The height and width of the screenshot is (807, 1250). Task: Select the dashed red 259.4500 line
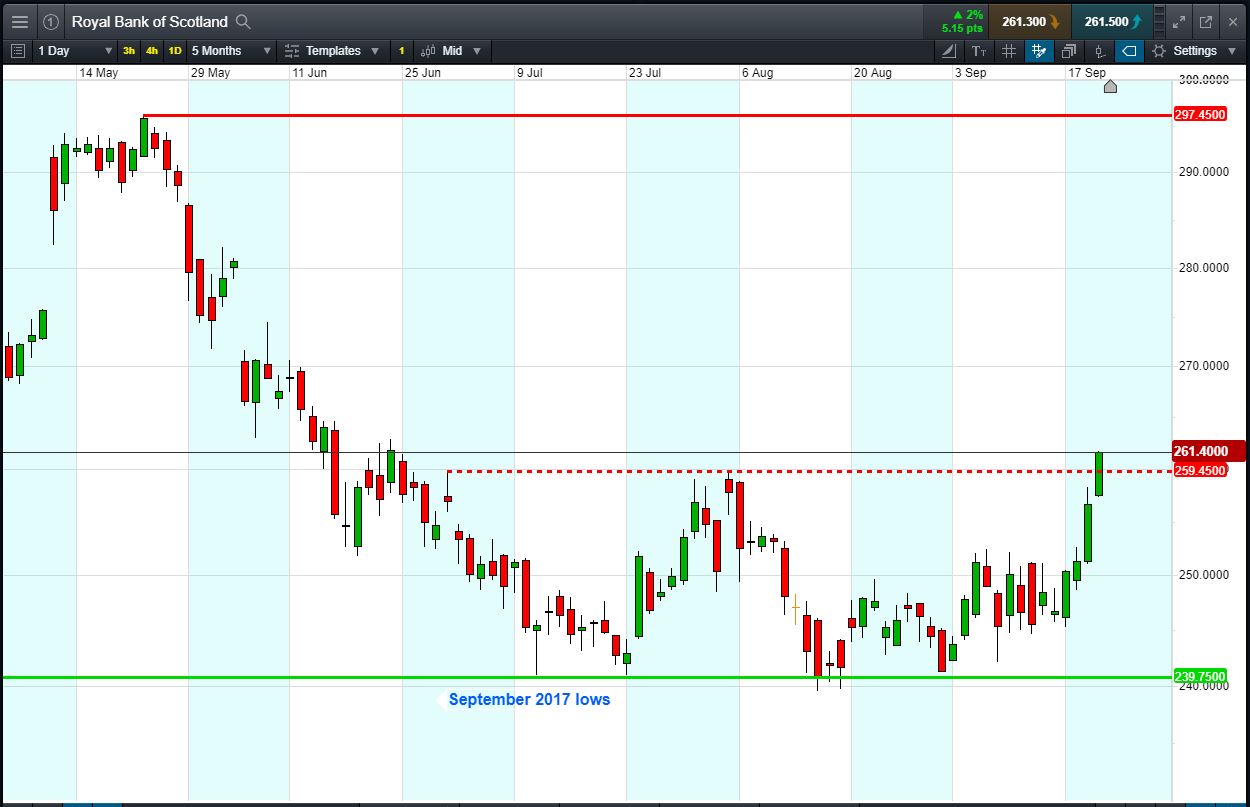(x=808, y=471)
